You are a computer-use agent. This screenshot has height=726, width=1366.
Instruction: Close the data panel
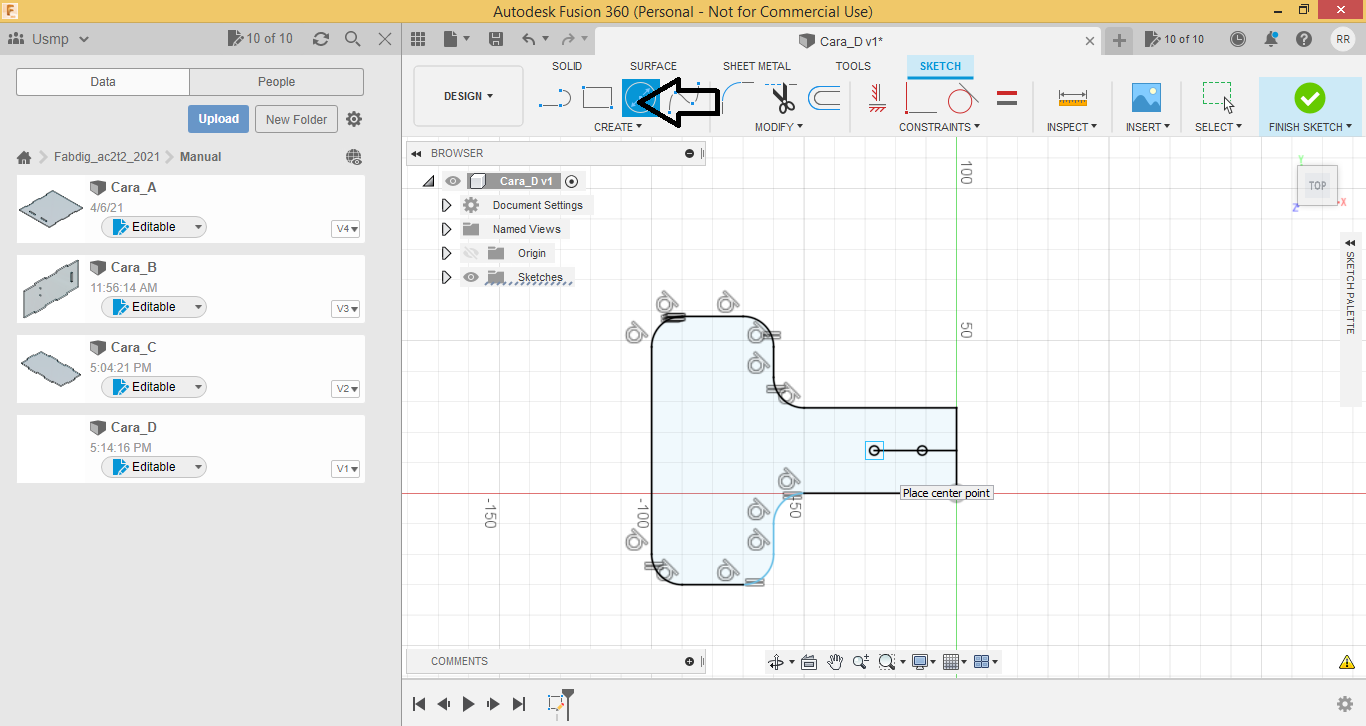point(385,39)
